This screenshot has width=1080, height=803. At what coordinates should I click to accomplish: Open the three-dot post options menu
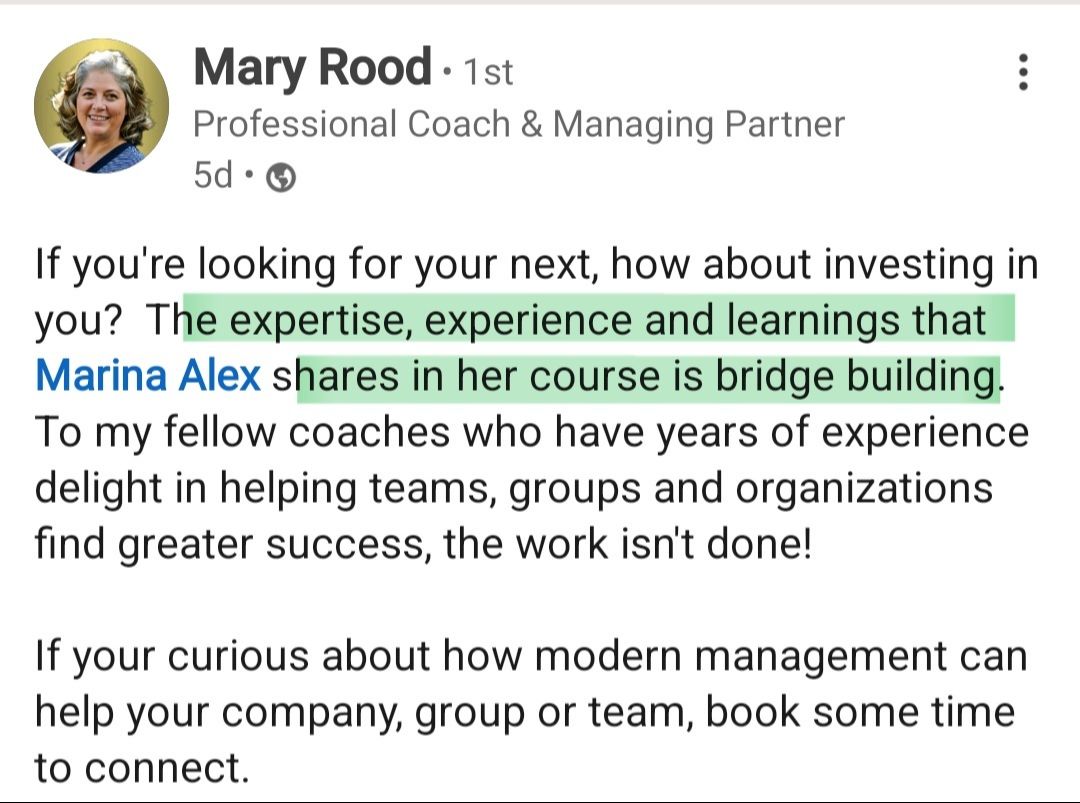pyautogui.click(x=1022, y=72)
